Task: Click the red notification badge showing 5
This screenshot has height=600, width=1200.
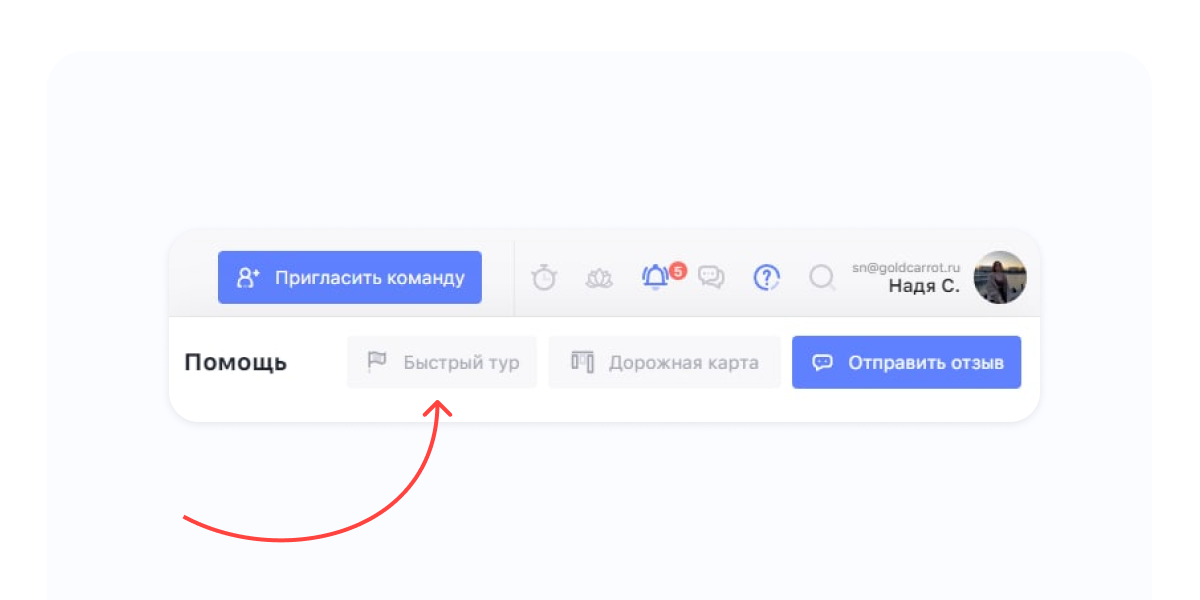Action: [x=678, y=270]
